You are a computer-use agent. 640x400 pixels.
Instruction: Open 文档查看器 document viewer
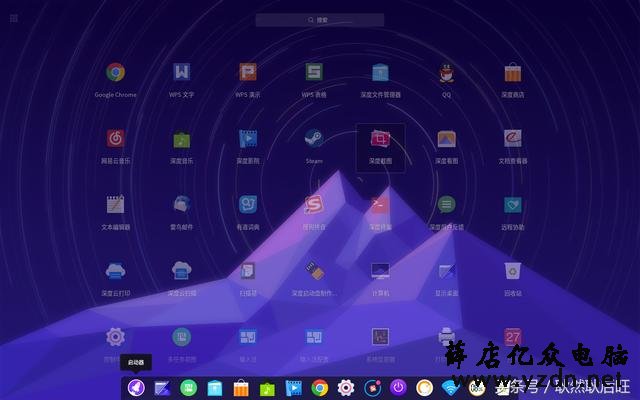pyautogui.click(x=513, y=139)
